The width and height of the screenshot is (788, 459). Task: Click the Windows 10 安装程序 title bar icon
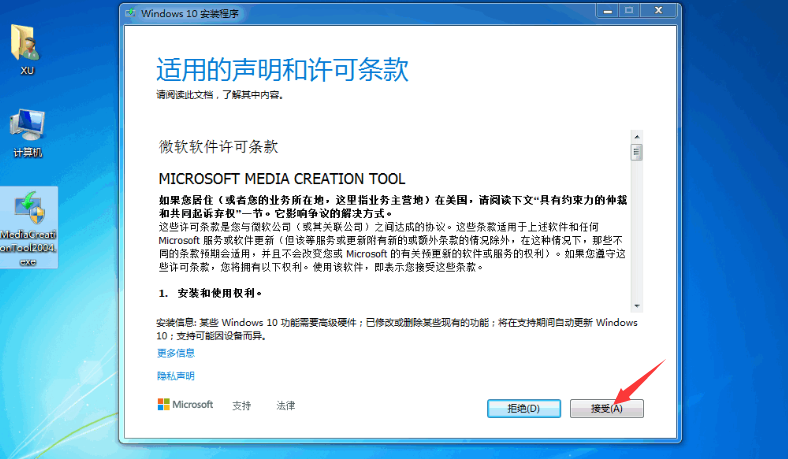tap(133, 11)
